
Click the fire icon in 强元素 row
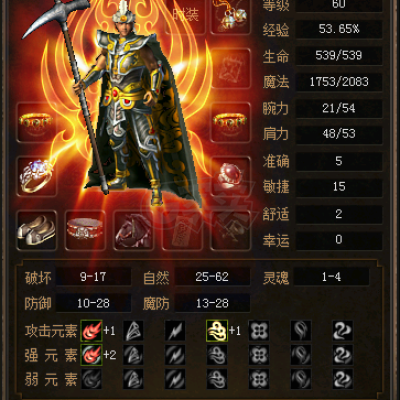tap(91, 355)
